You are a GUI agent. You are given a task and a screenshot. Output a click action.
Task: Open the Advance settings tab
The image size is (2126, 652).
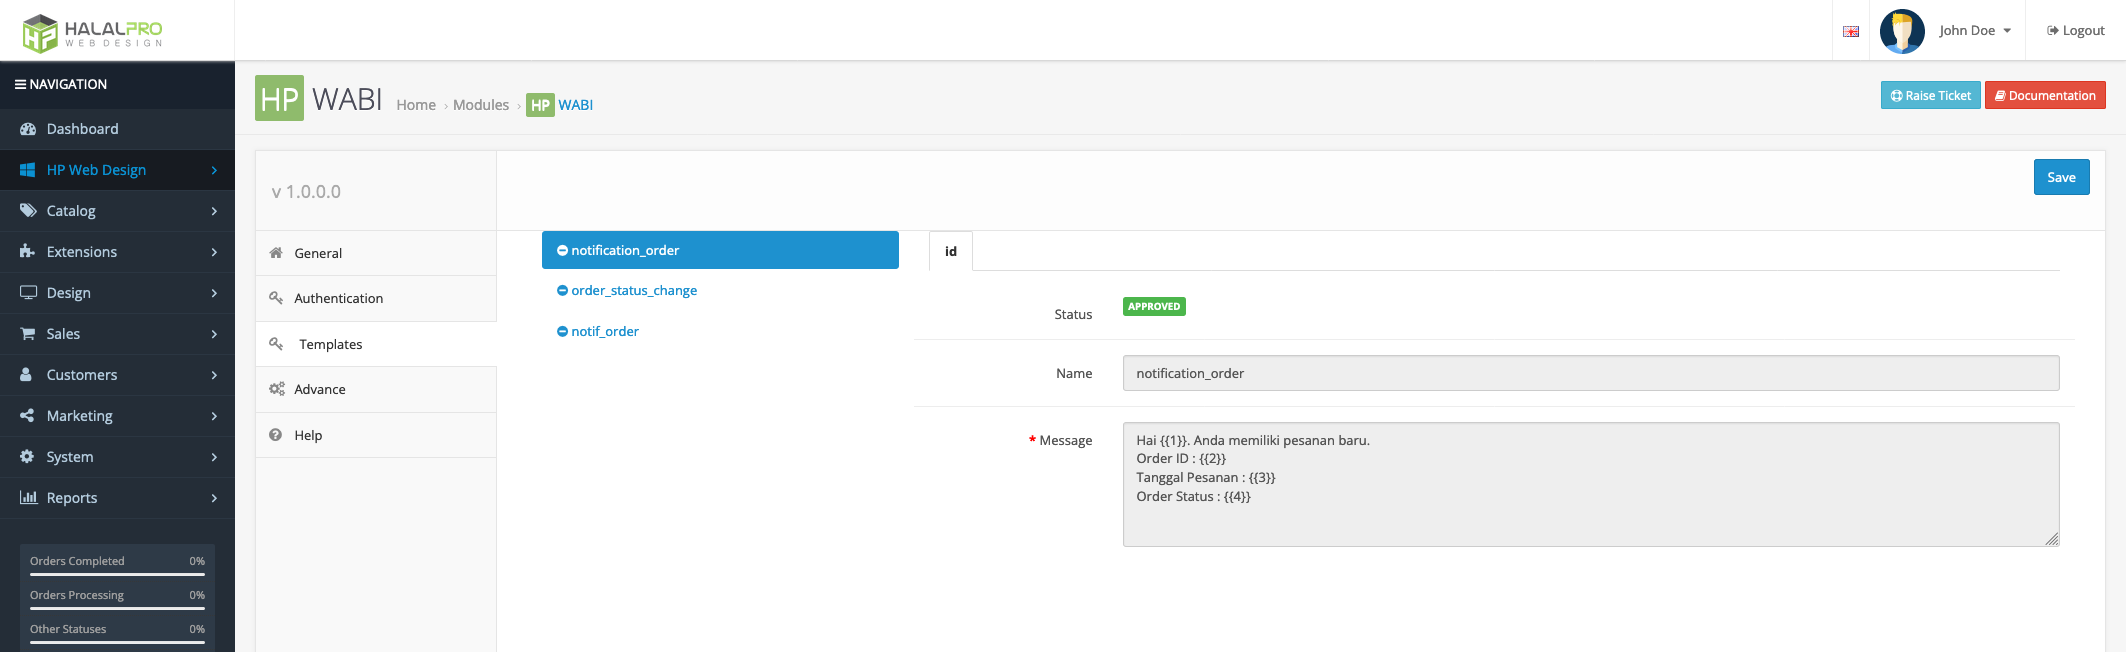[376, 389]
